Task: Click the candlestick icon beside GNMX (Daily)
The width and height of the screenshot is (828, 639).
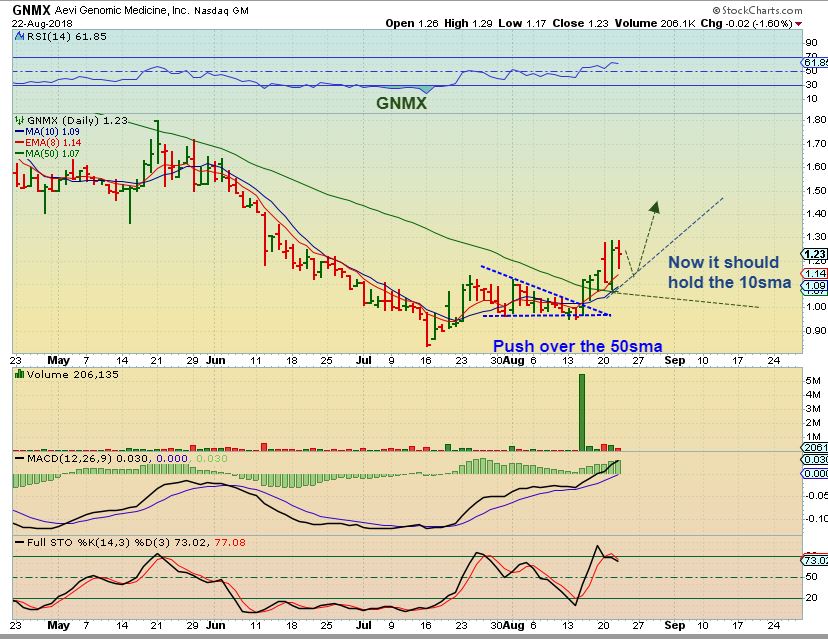Action: click(20, 120)
